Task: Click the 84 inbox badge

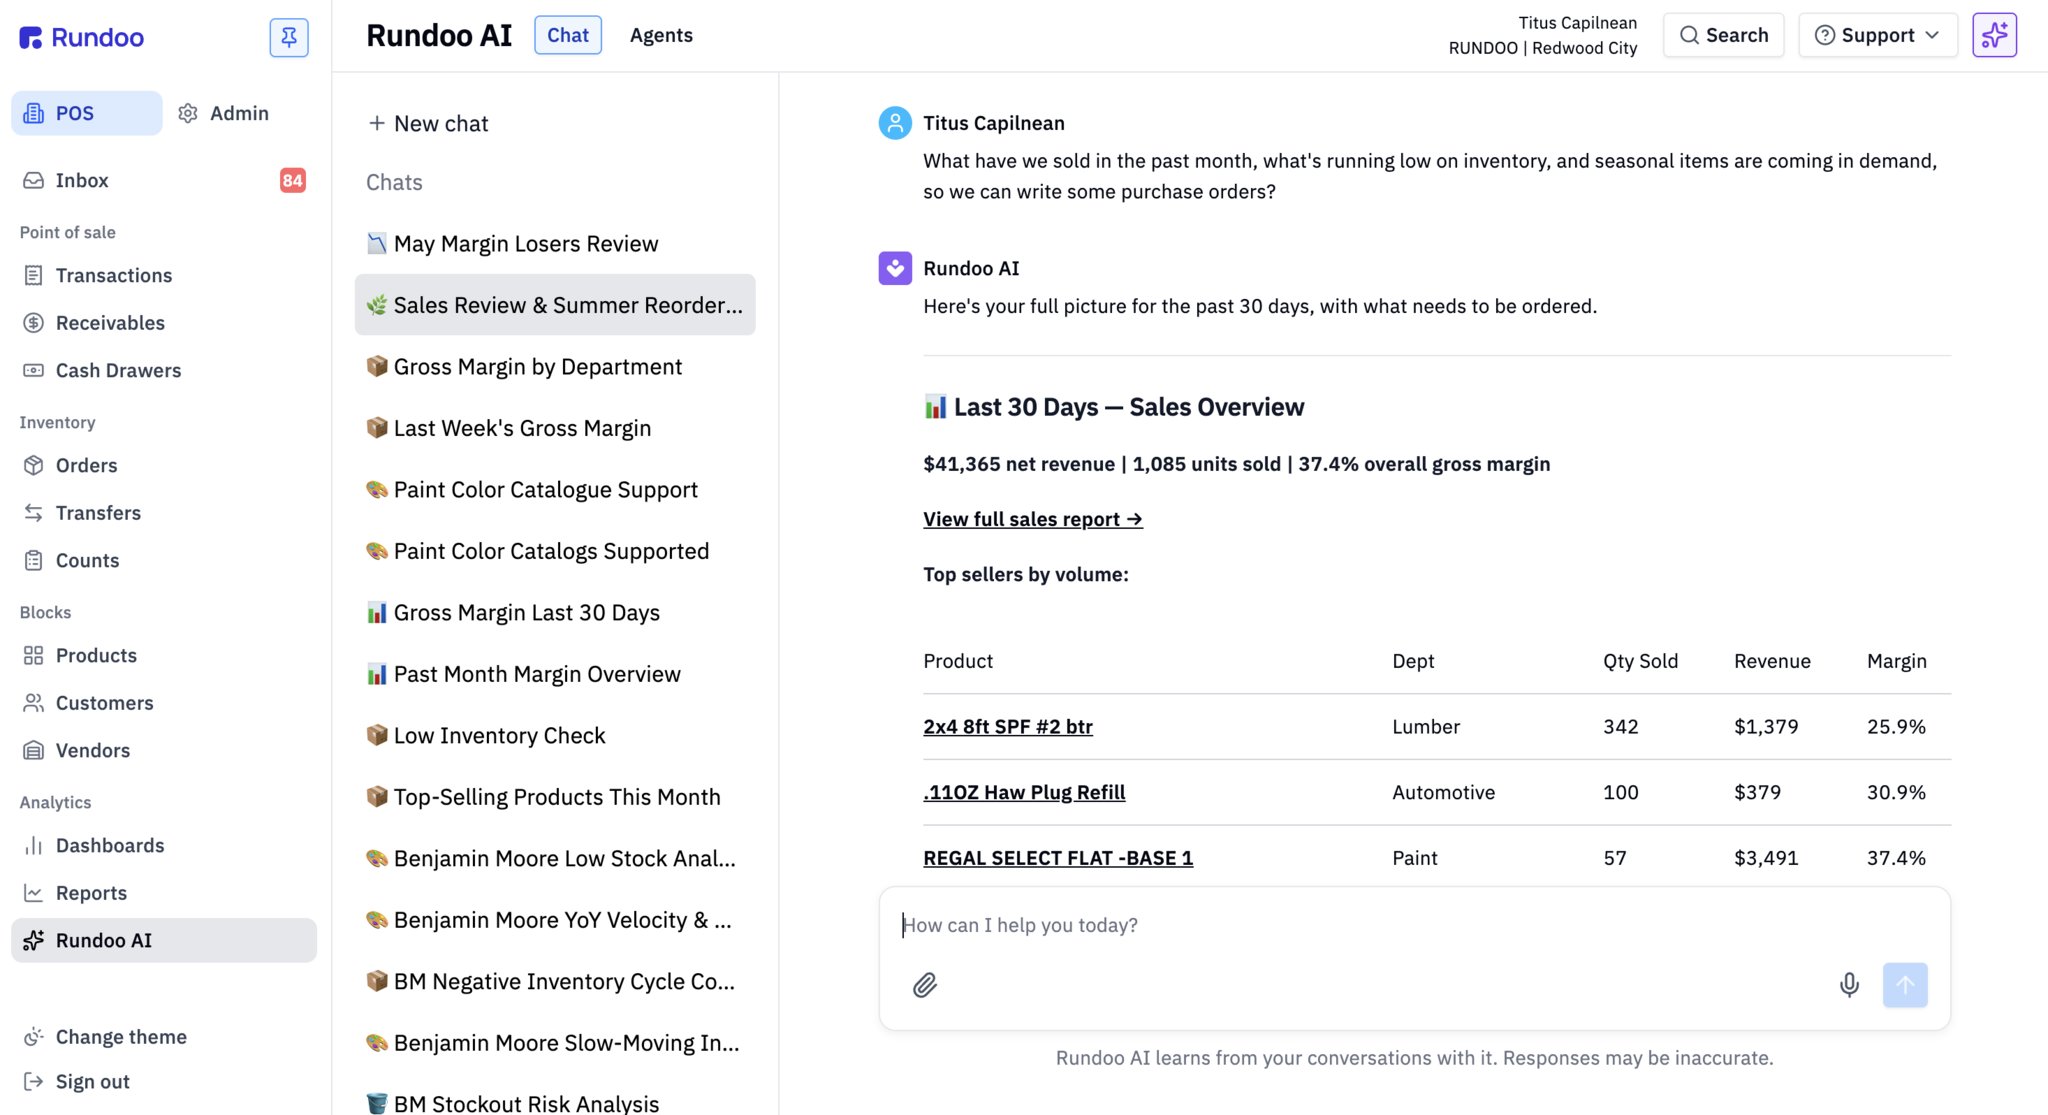Action: [x=292, y=180]
